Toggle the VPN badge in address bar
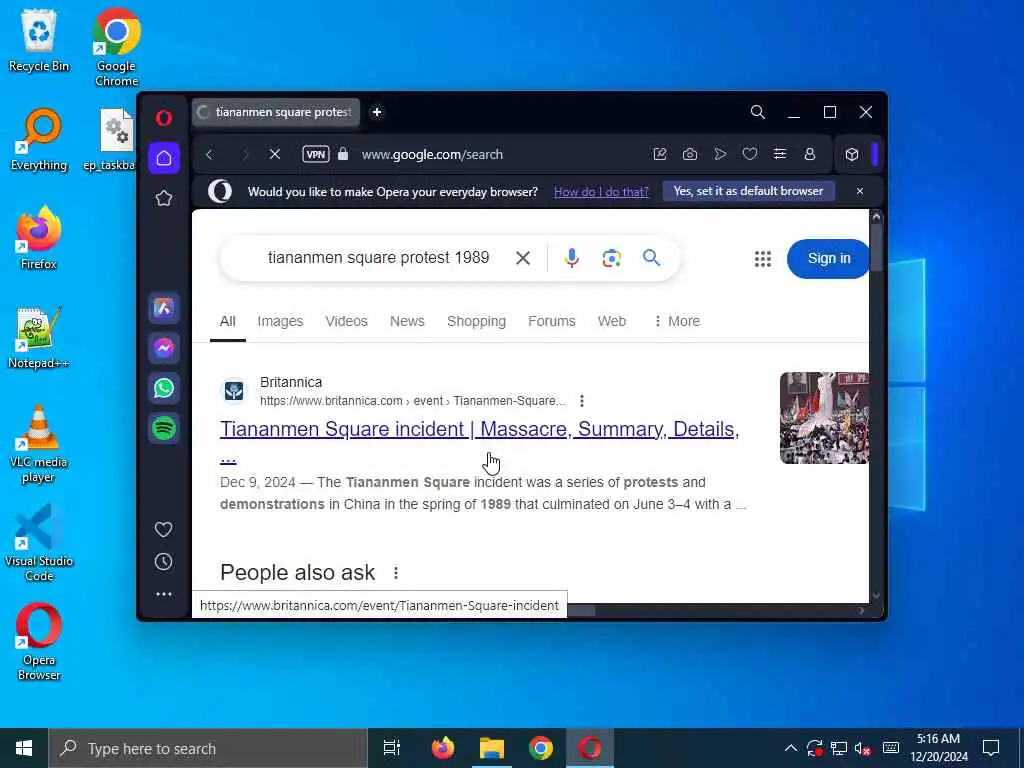Image resolution: width=1024 pixels, height=768 pixels. [315, 154]
